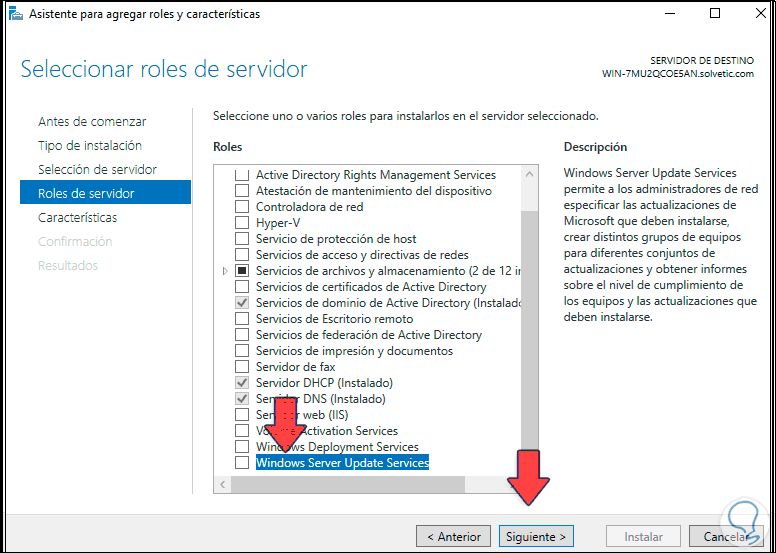
Task: Click the wizard app icon in title bar
Action: pyautogui.click(x=16, y=14)
